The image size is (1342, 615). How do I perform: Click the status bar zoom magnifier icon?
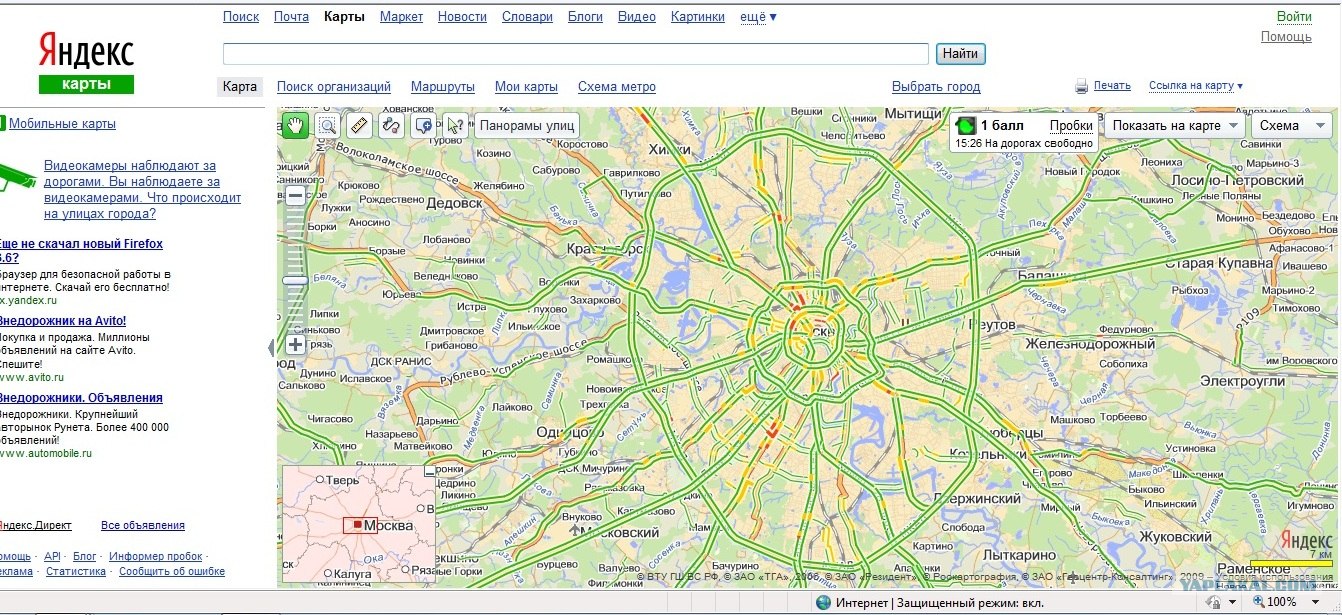pos(1258,602)
